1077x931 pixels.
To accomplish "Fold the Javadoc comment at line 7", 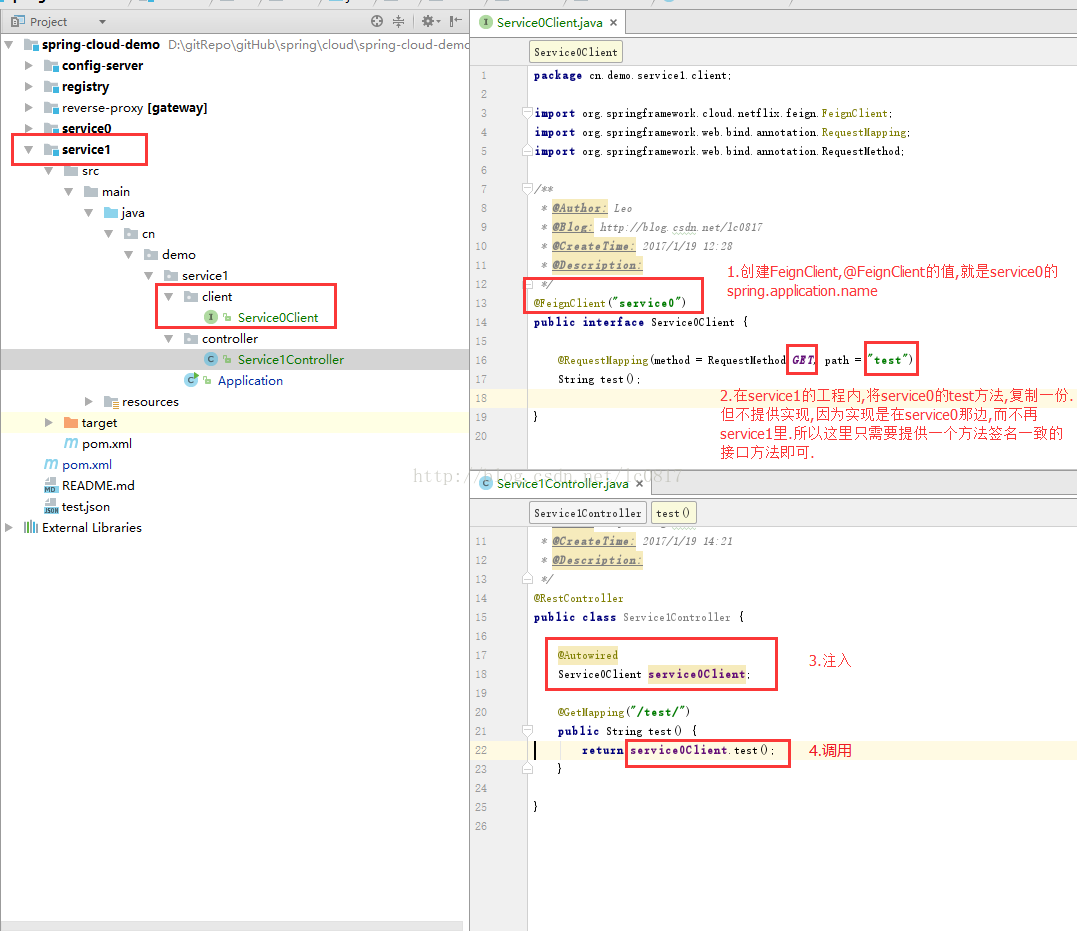I will 527,188.
